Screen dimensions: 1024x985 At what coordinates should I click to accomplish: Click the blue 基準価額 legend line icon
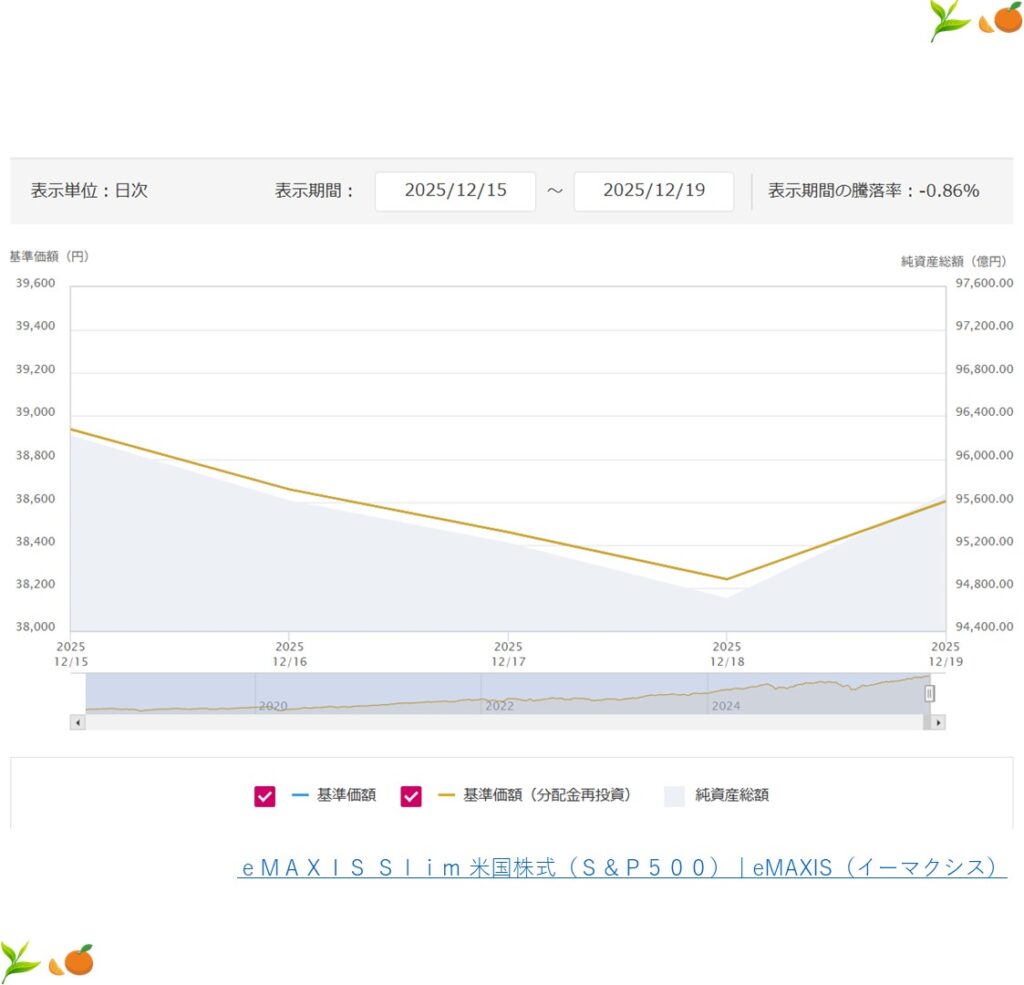click(x=300, y=796)
